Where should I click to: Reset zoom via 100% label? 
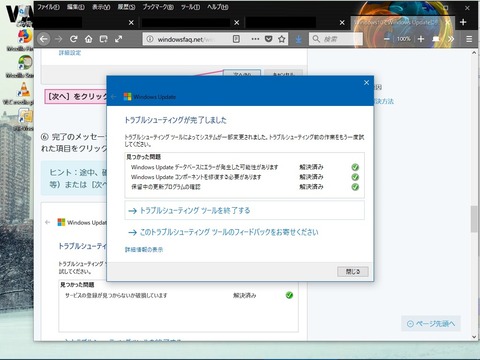click(x=404, y=39)
